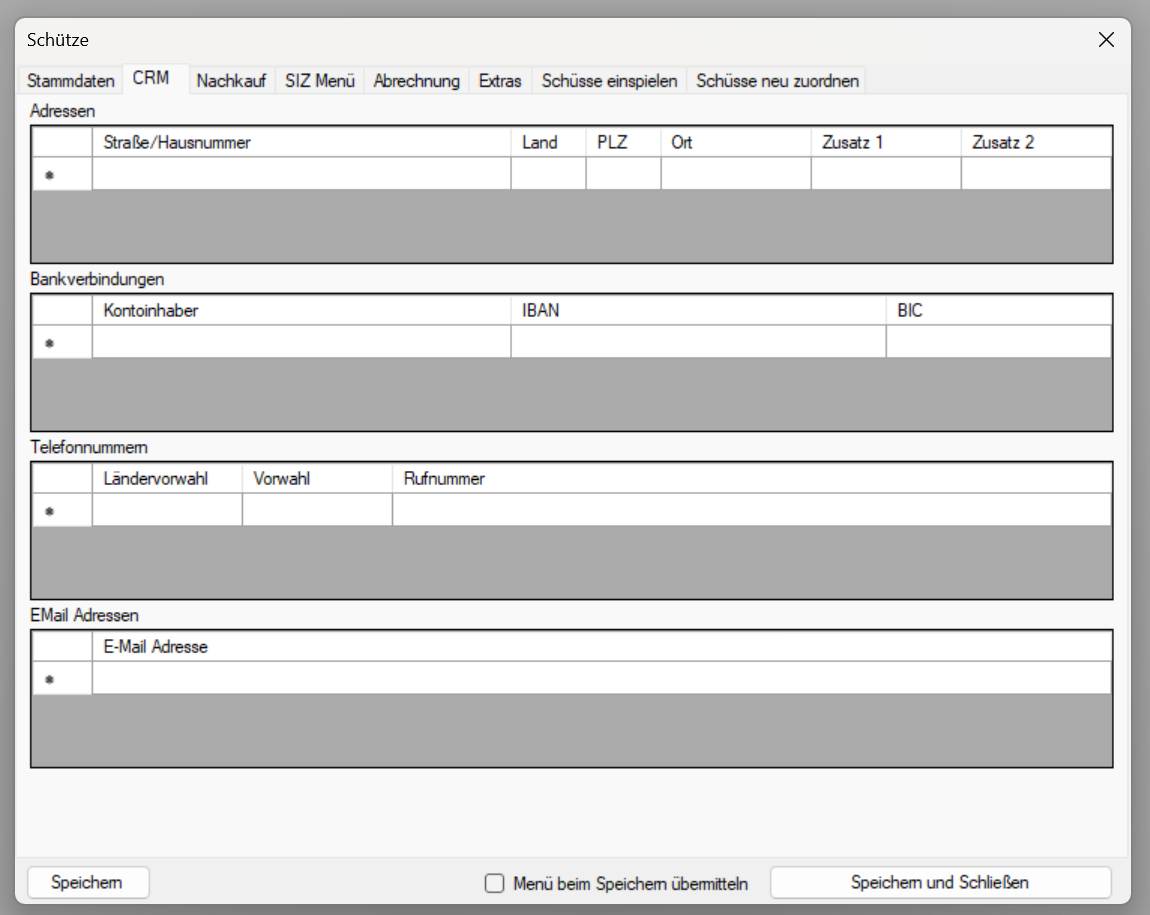Viewport: 1150px width, 915px height.
Task: Click the Straße/Hausnummer cell in new row
Action: (301, 174)
